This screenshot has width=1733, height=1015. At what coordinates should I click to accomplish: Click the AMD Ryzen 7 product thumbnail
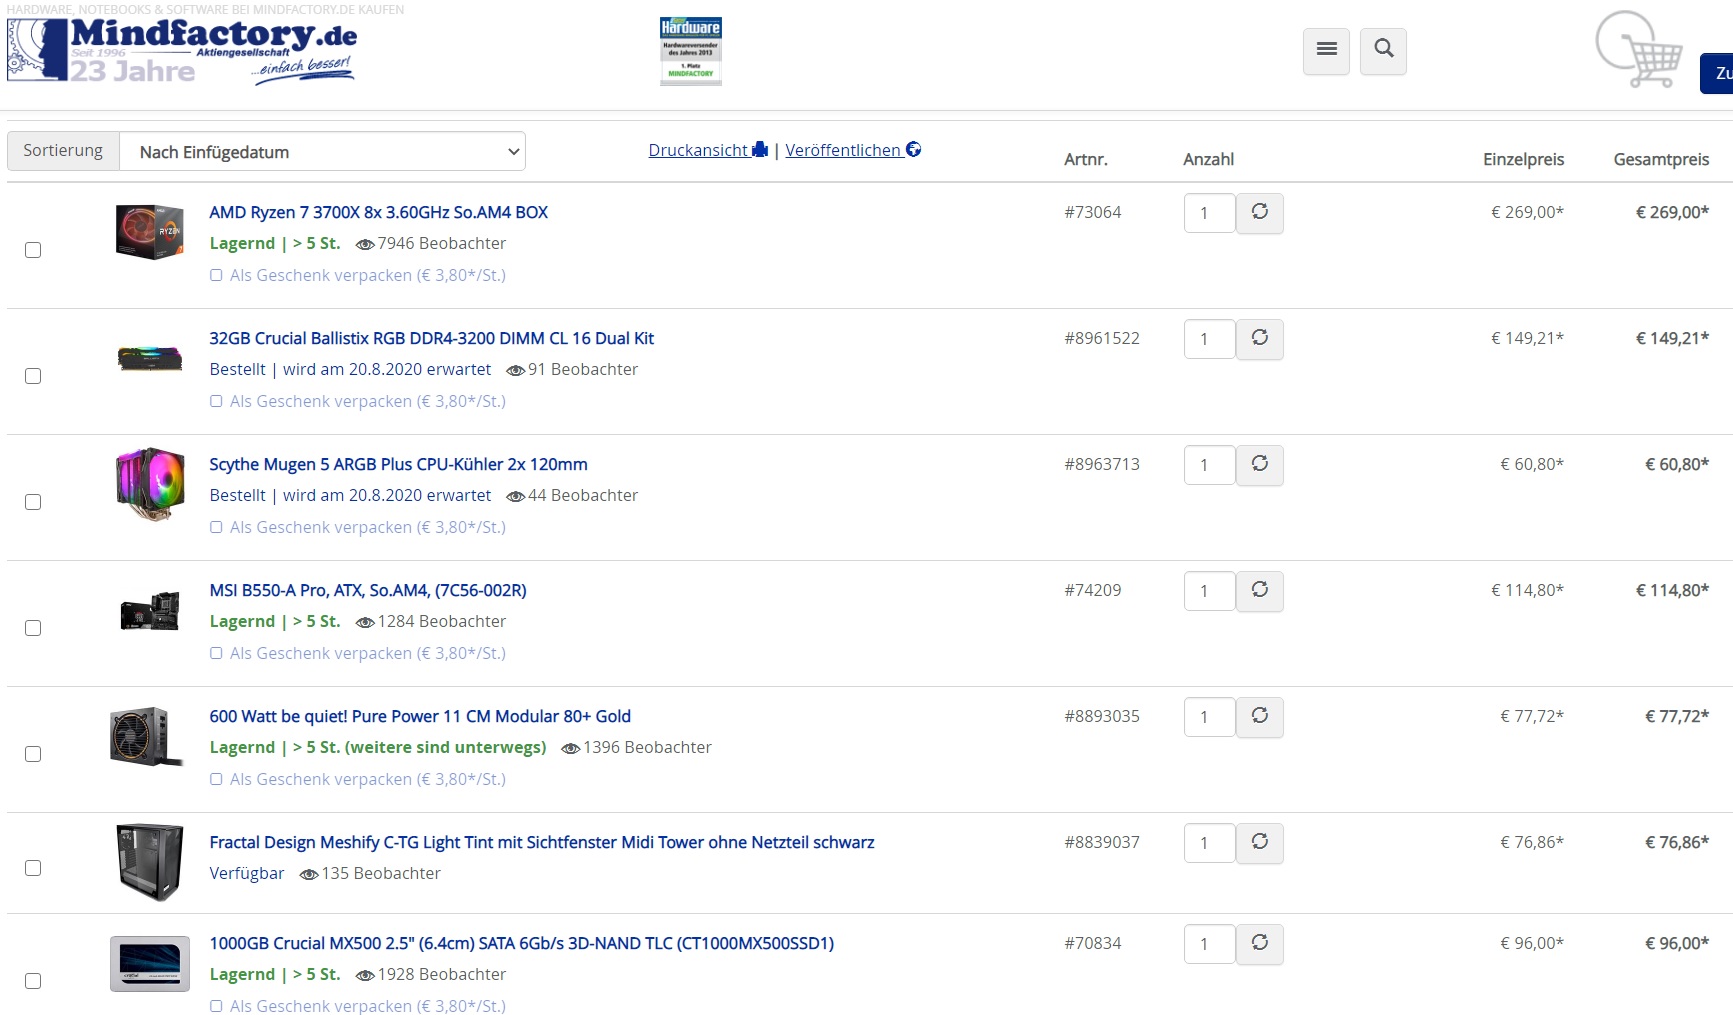pyautogui.click(x=150, y=232)
